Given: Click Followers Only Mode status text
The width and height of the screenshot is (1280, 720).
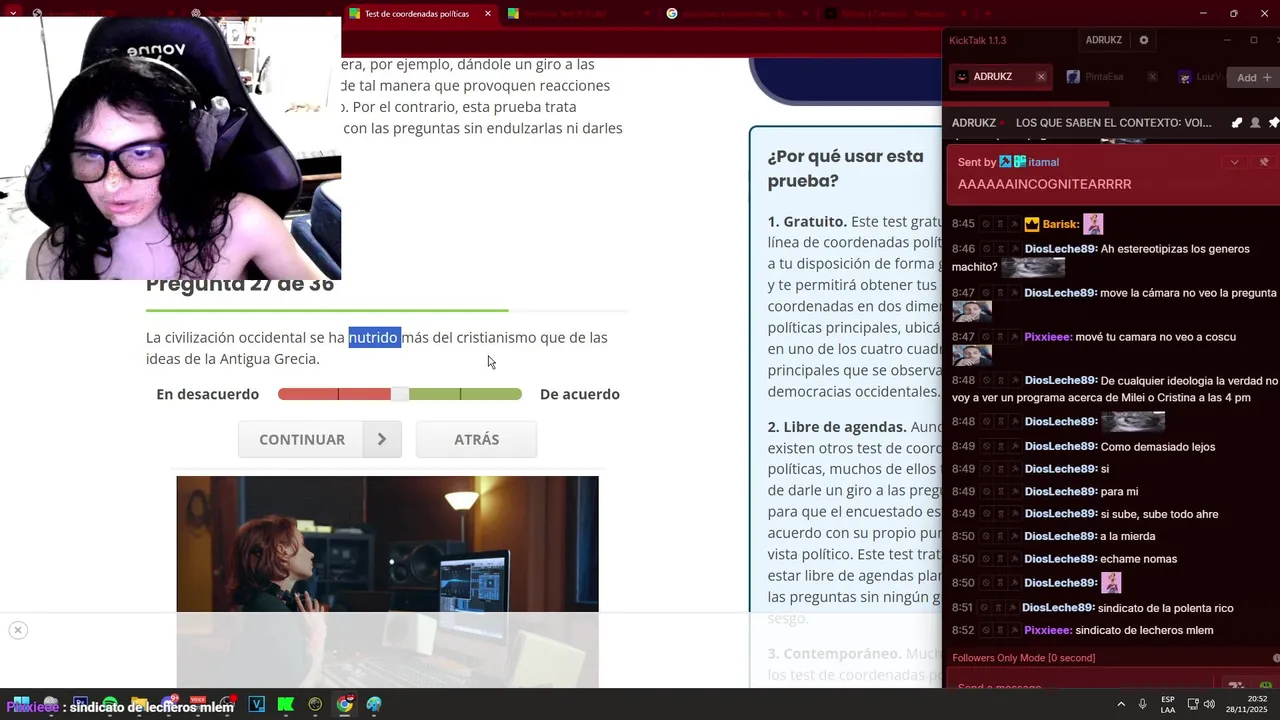Looking at the screenshot, I should [x=1023, y=658].
